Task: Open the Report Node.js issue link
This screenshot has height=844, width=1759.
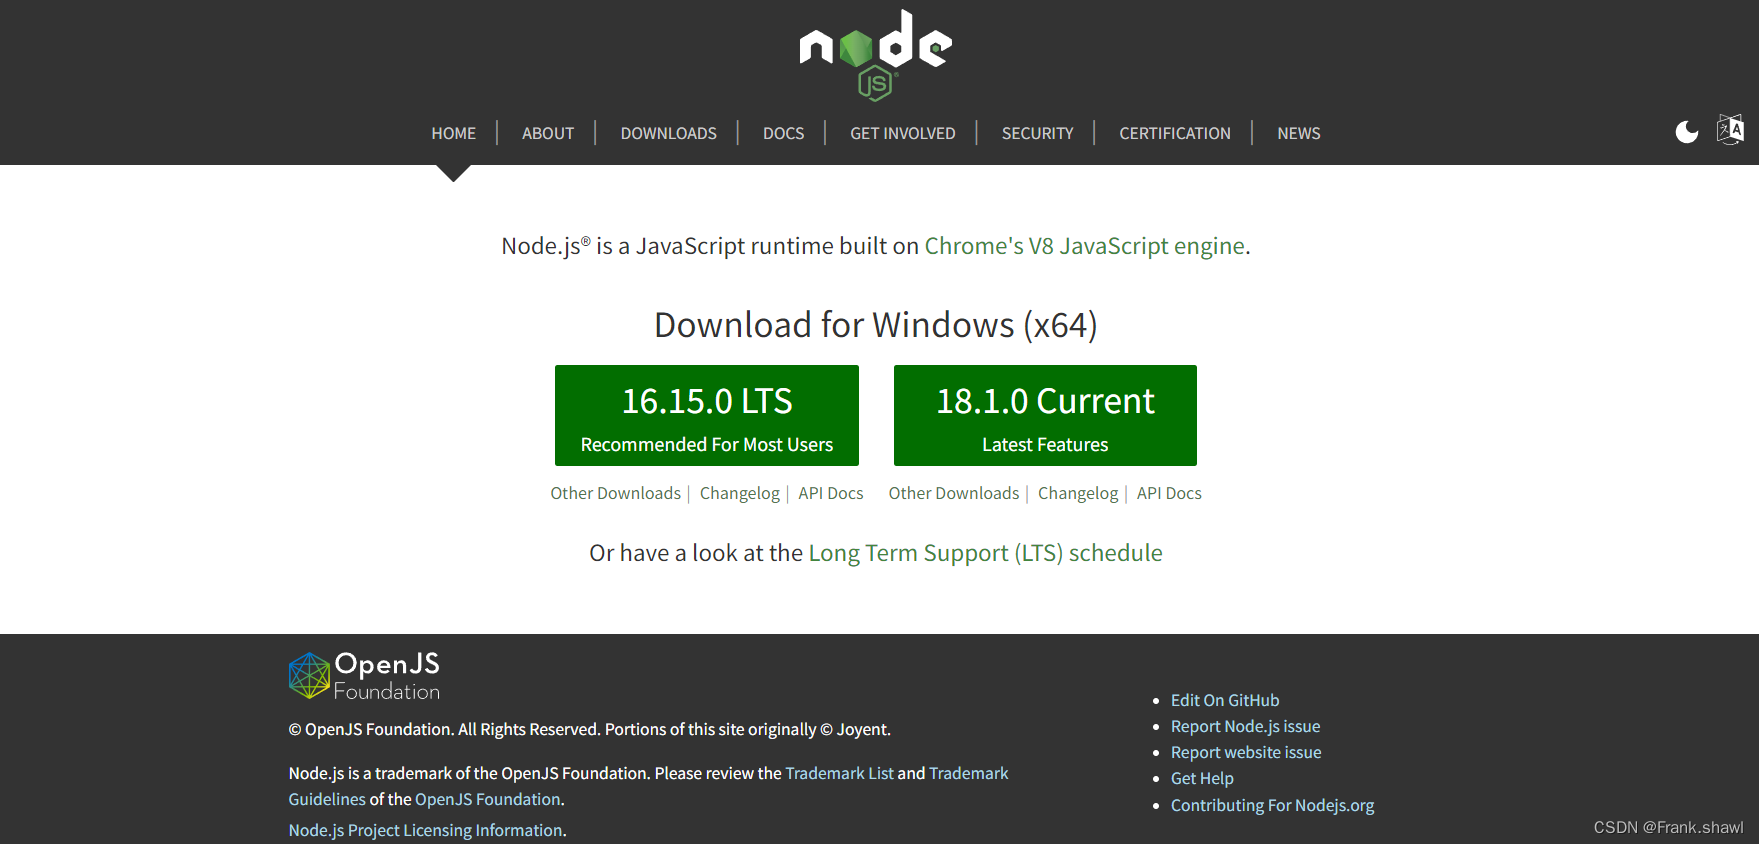Action: pos(1245,726)
